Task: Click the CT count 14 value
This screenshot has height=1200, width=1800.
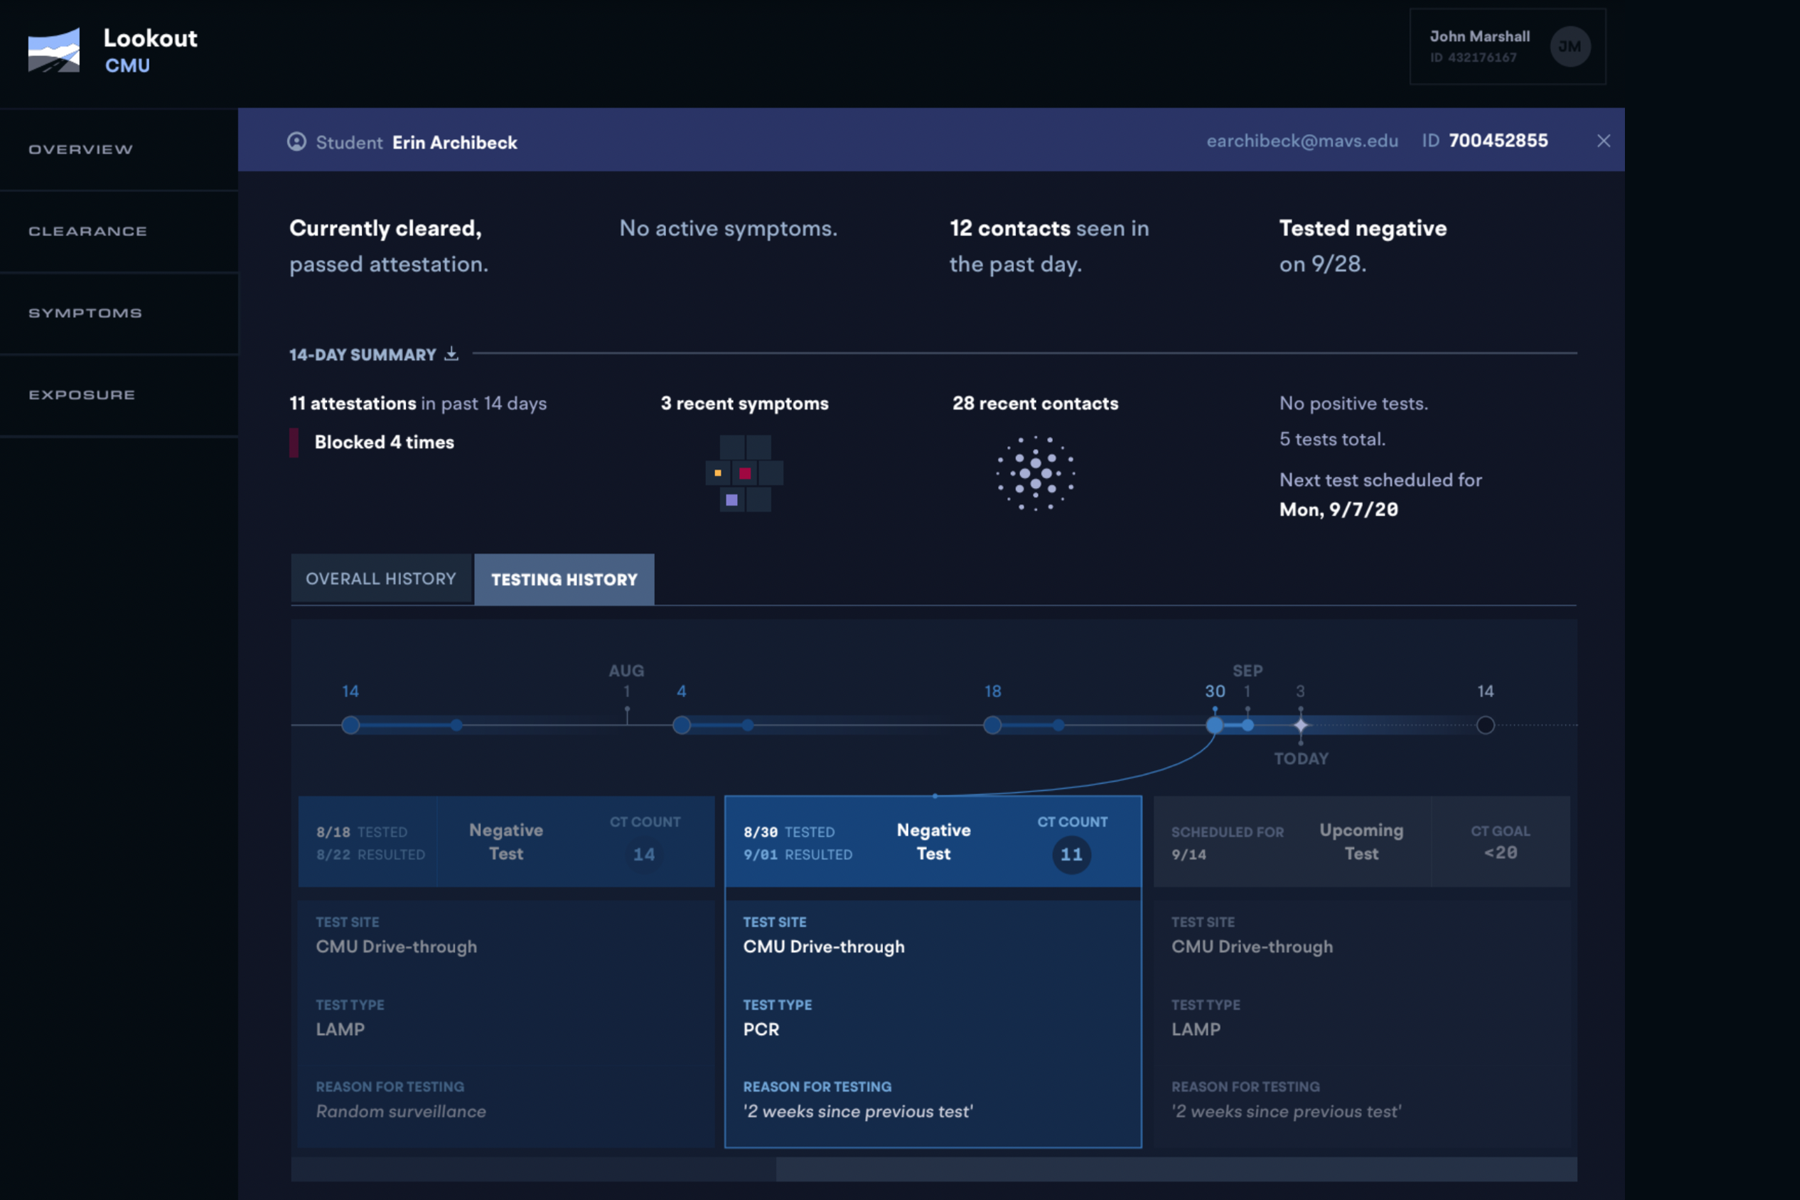Action: [x=644, y=855]
